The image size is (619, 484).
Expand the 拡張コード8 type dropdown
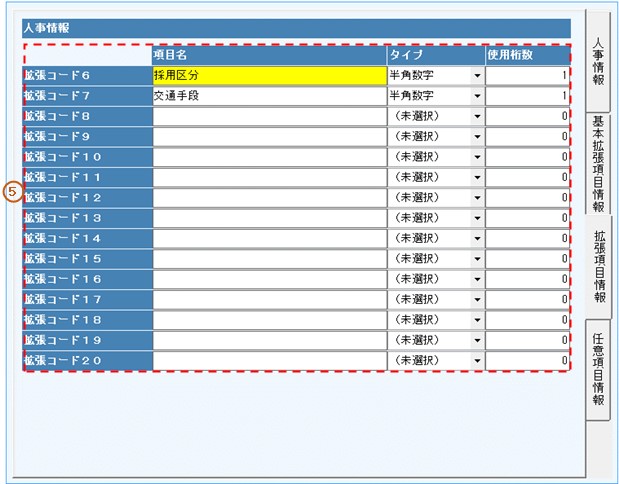coord(477,116)
